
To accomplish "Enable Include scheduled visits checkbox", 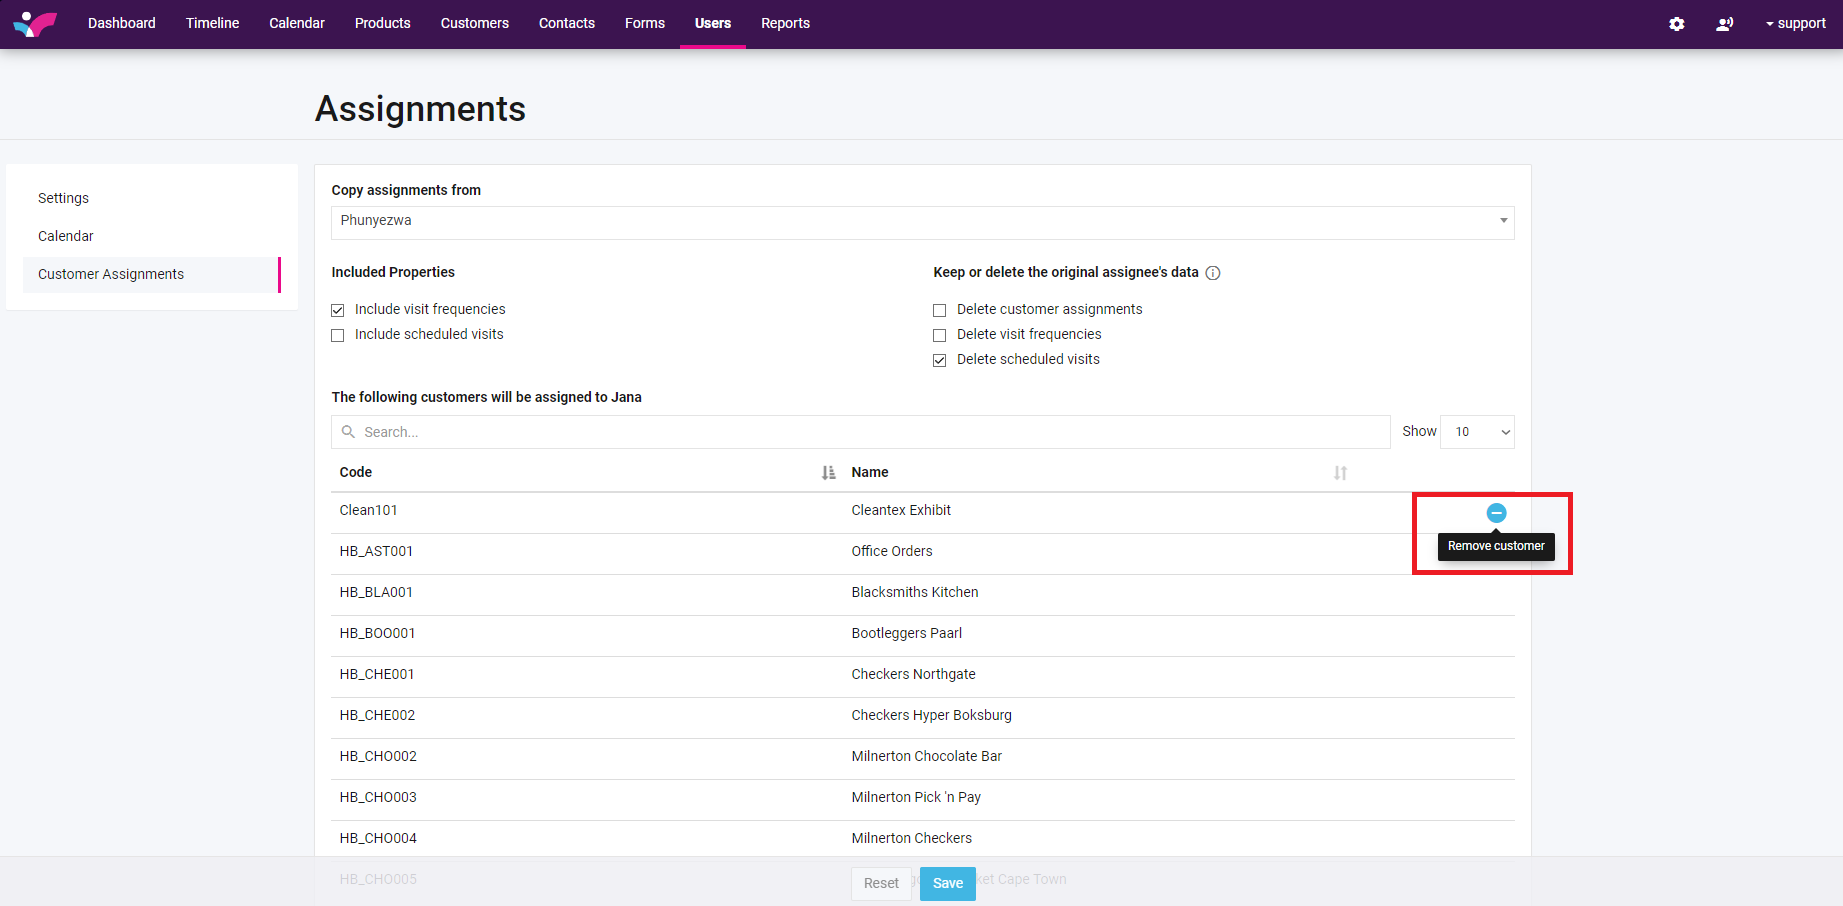I will click(x=338, y=335).
